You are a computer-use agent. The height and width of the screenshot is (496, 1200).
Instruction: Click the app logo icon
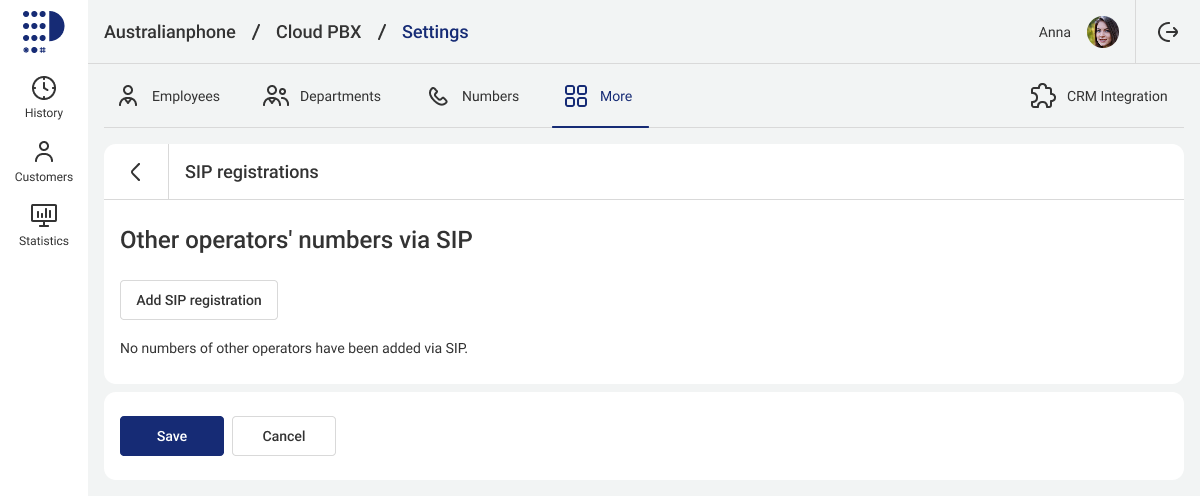[43, 31]
